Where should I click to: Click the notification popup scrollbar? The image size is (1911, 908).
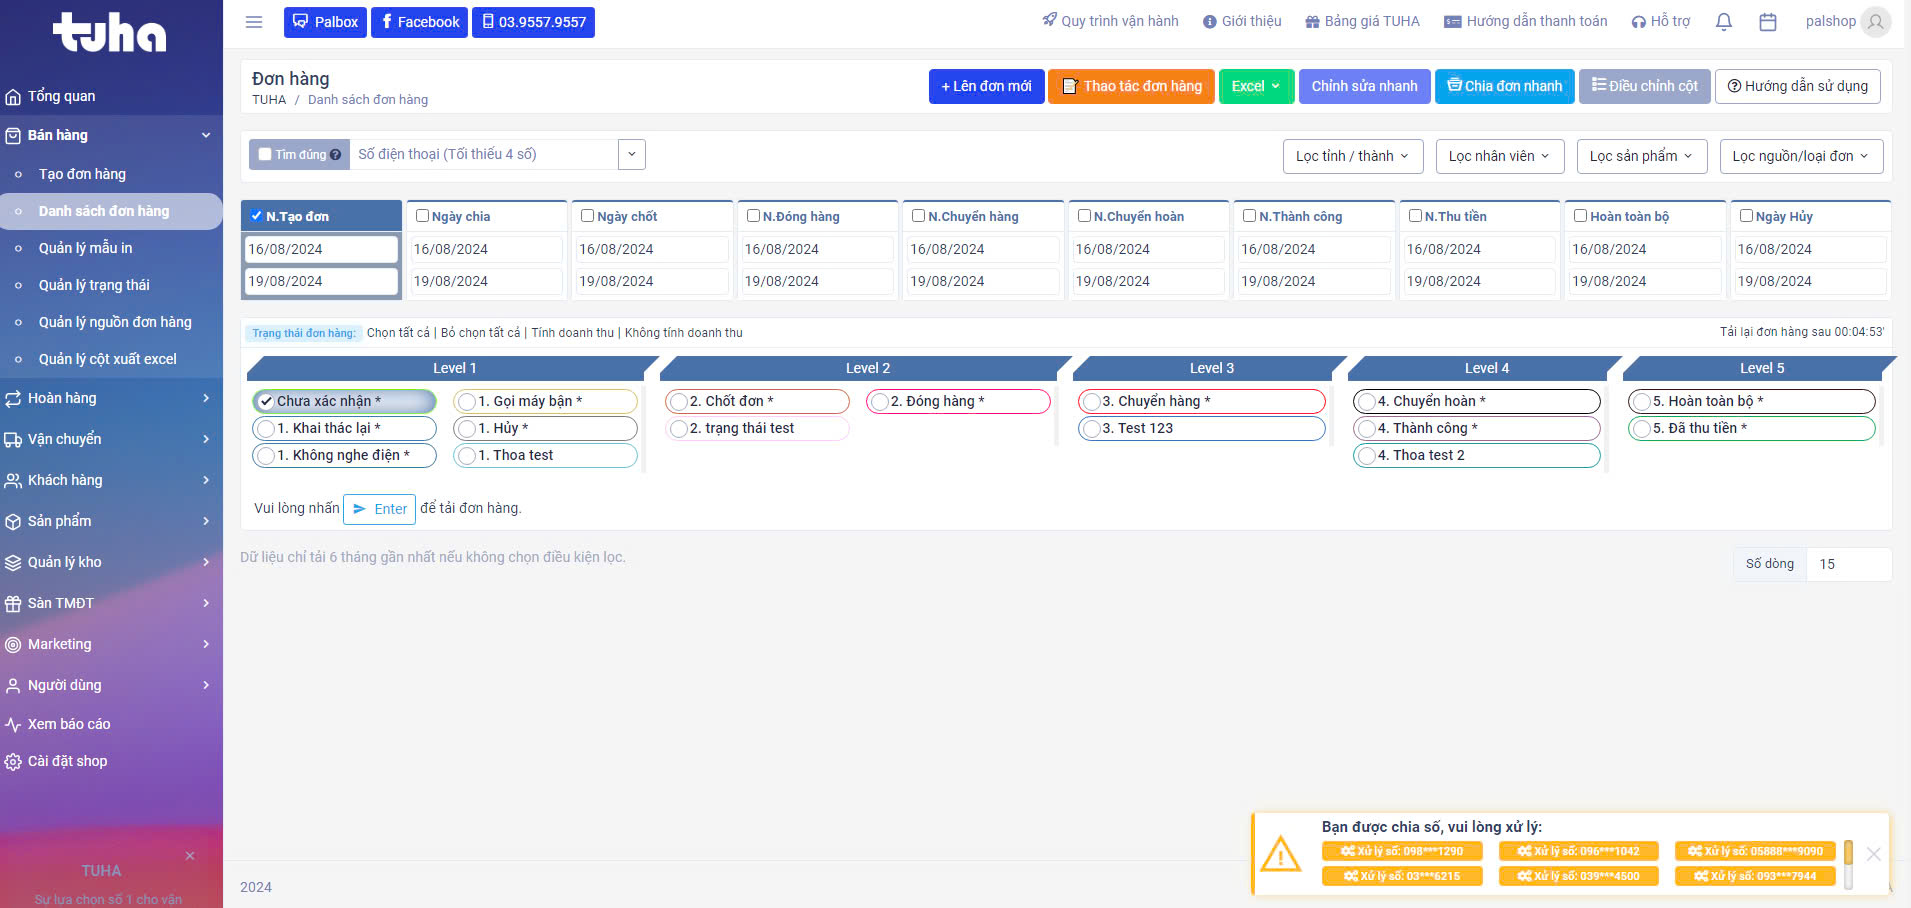[x=1848, y=864]
